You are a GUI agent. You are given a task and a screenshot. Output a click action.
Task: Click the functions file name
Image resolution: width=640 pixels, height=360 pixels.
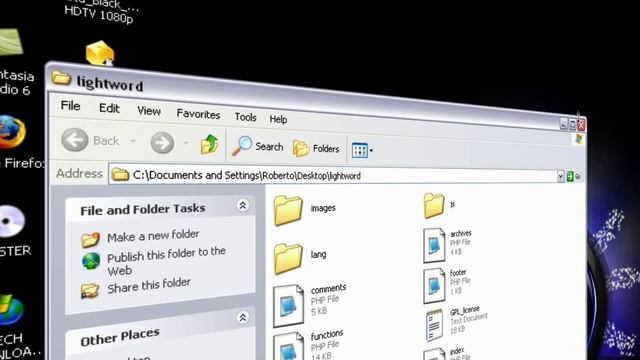tap(327, 335)
